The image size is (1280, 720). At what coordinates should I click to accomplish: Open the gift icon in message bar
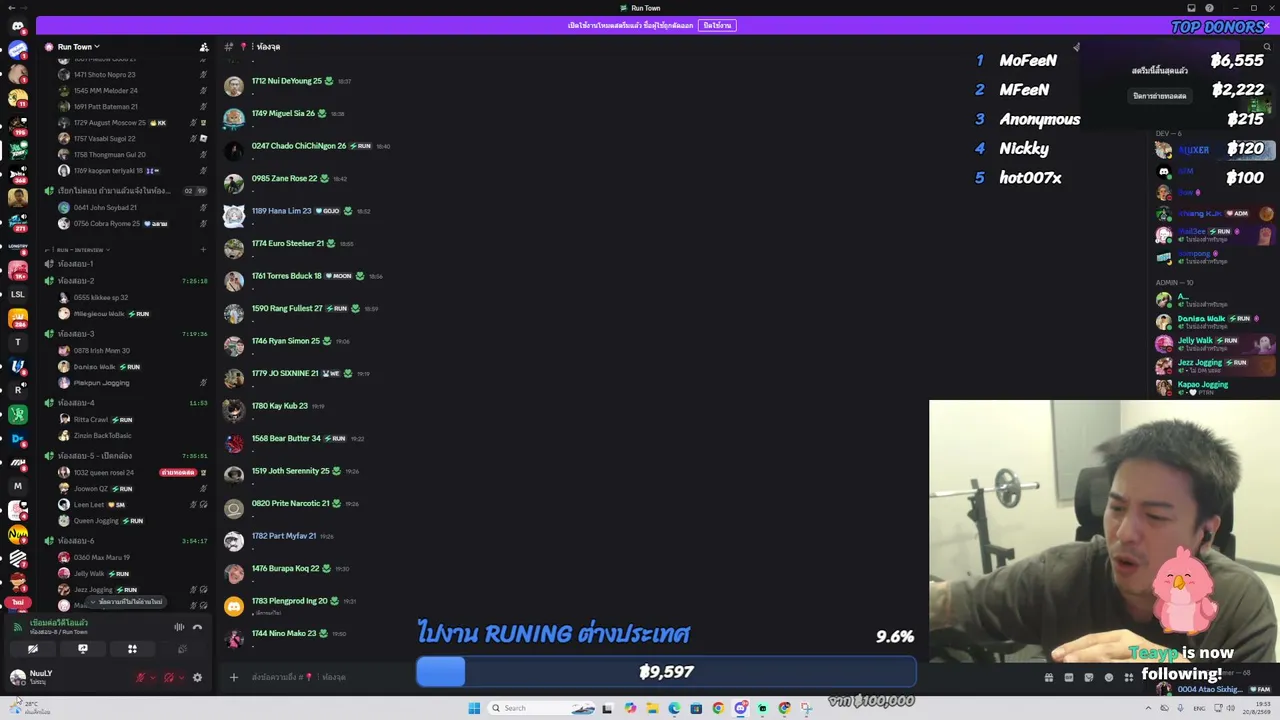(x=1049, y=677)
